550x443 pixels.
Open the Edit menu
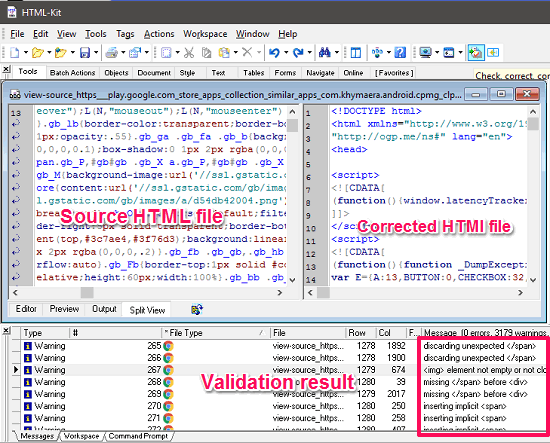pyautogui.click(x=40, y=34)
